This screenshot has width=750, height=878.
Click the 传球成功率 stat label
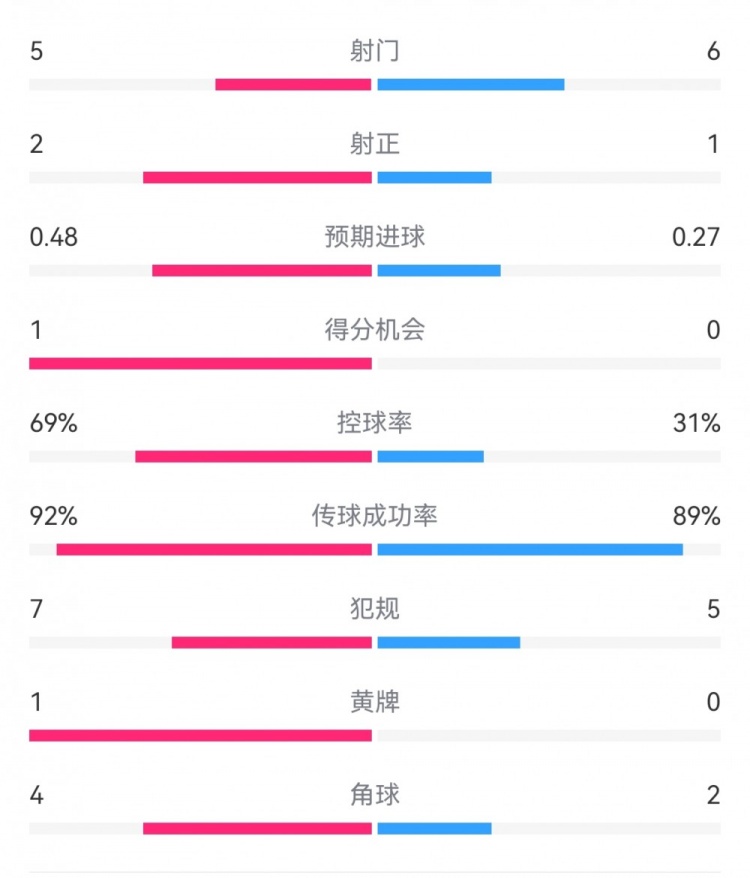[x=375, y=516]
